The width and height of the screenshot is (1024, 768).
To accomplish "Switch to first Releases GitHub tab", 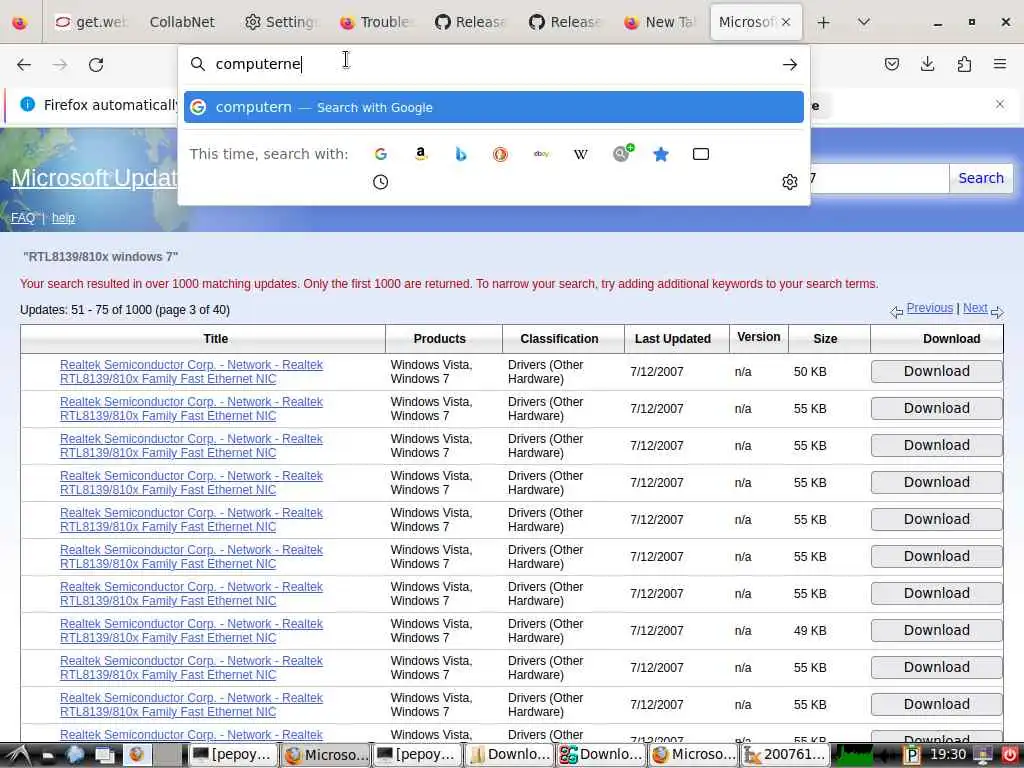I will point(471,22).
